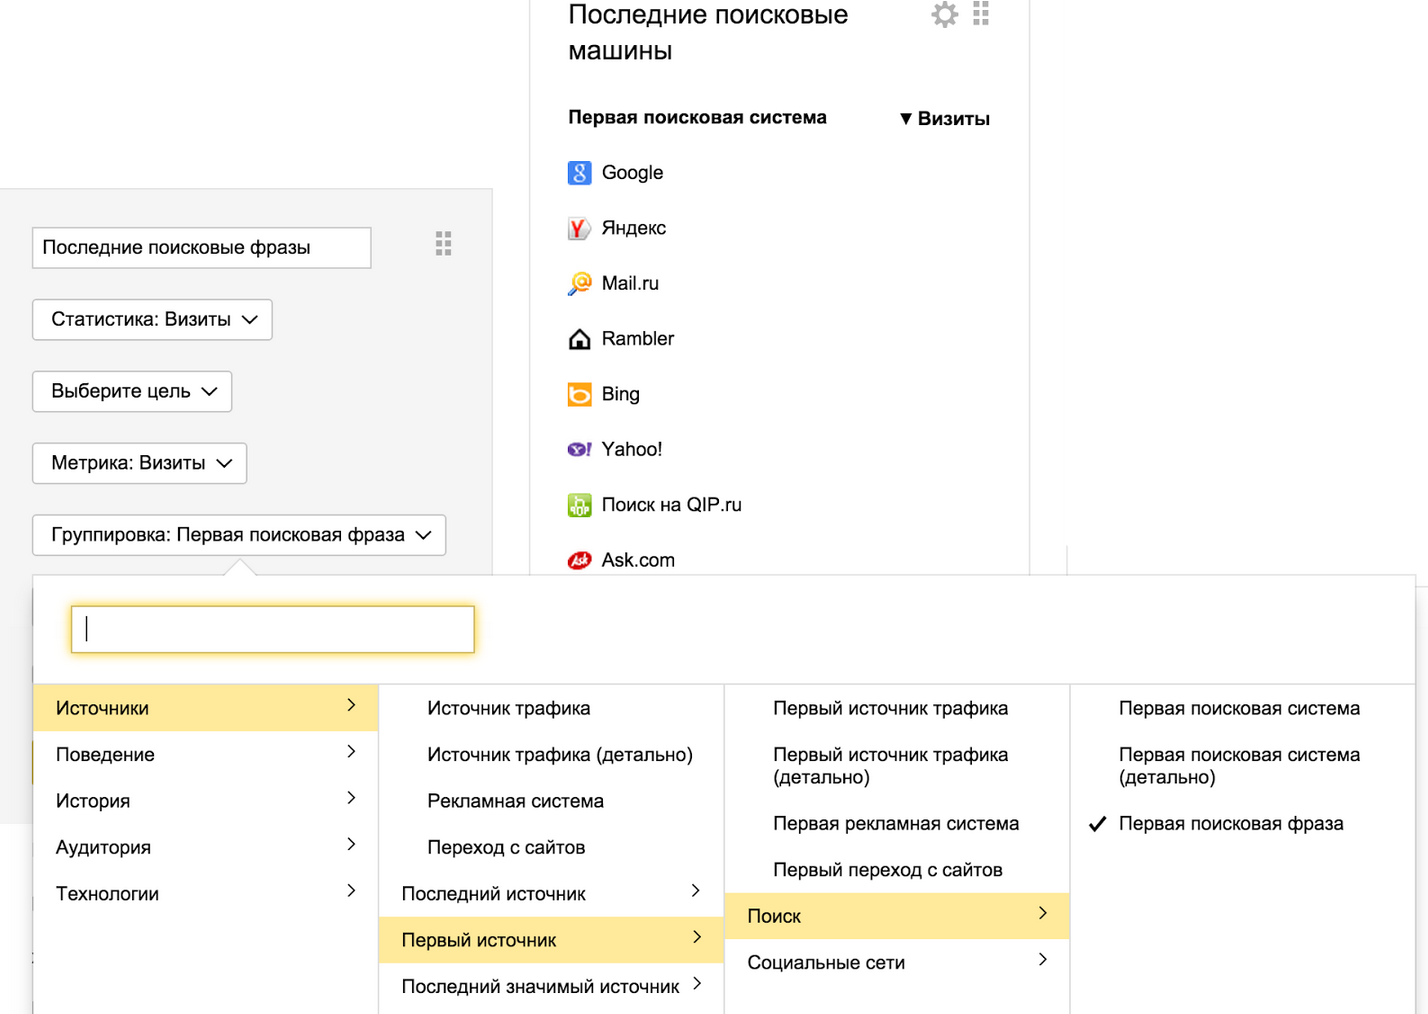1428x1014 pixels.
Task: Open widget settings gear icon
Action: 944,14
